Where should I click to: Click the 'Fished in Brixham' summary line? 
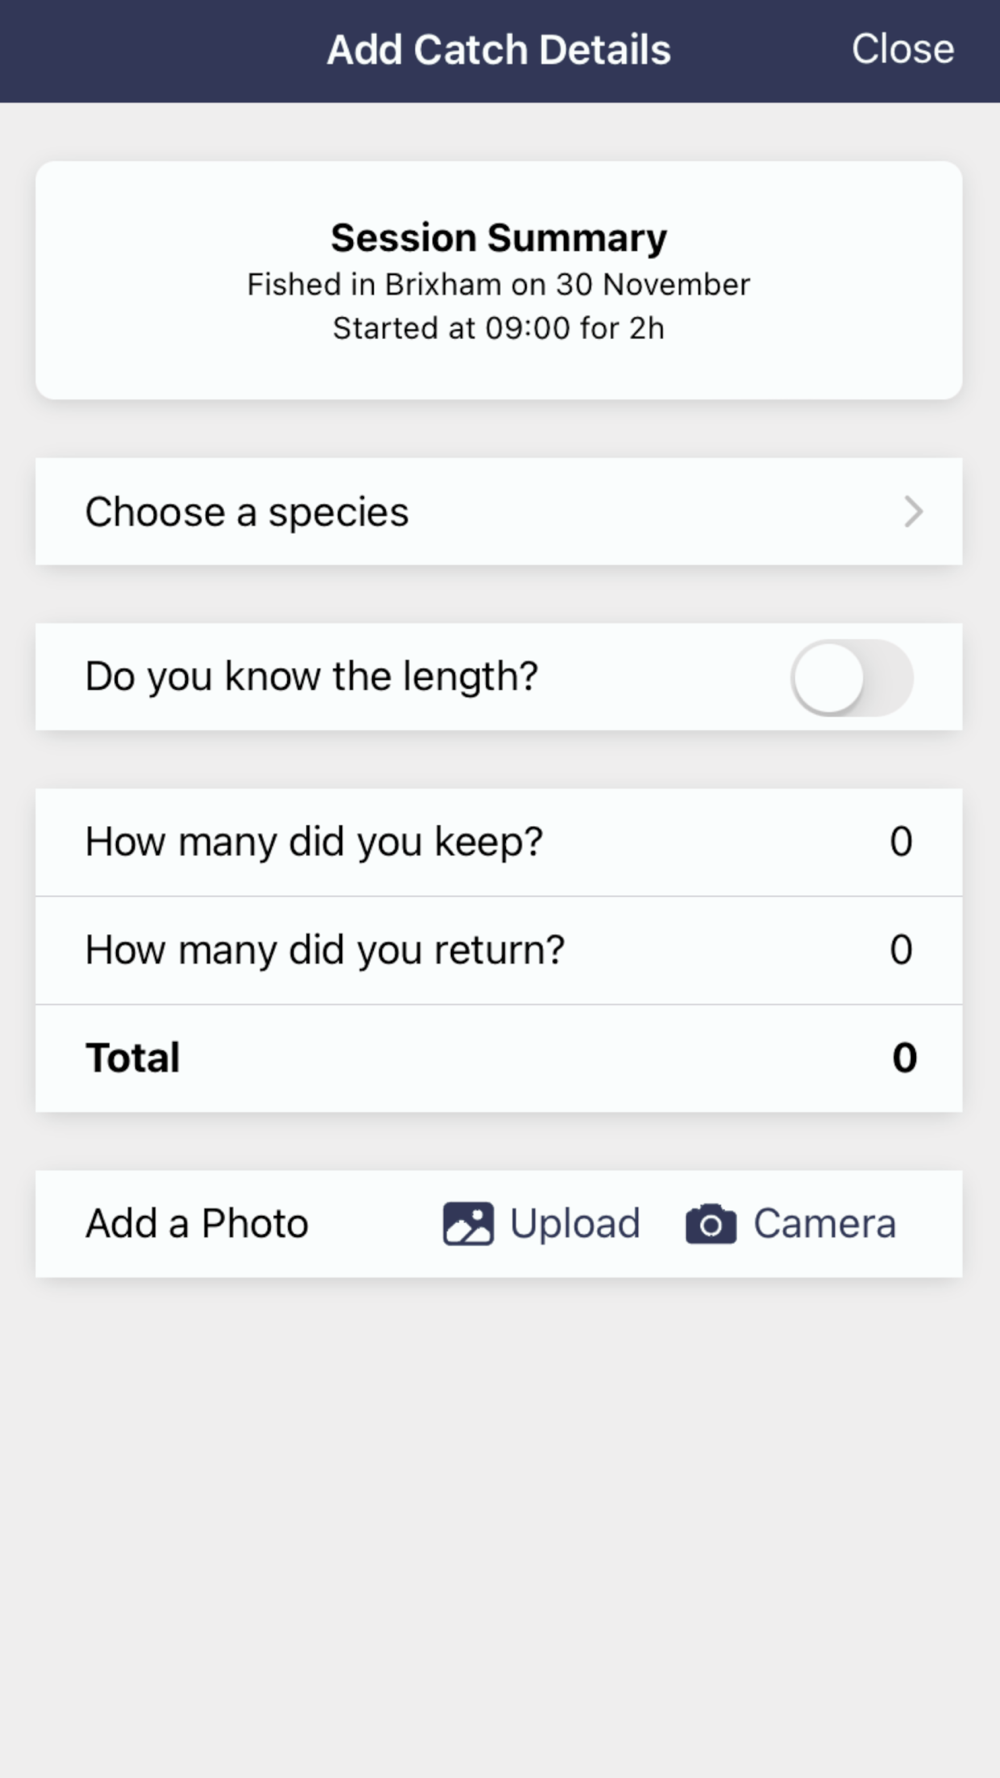[x=499, y=285]
